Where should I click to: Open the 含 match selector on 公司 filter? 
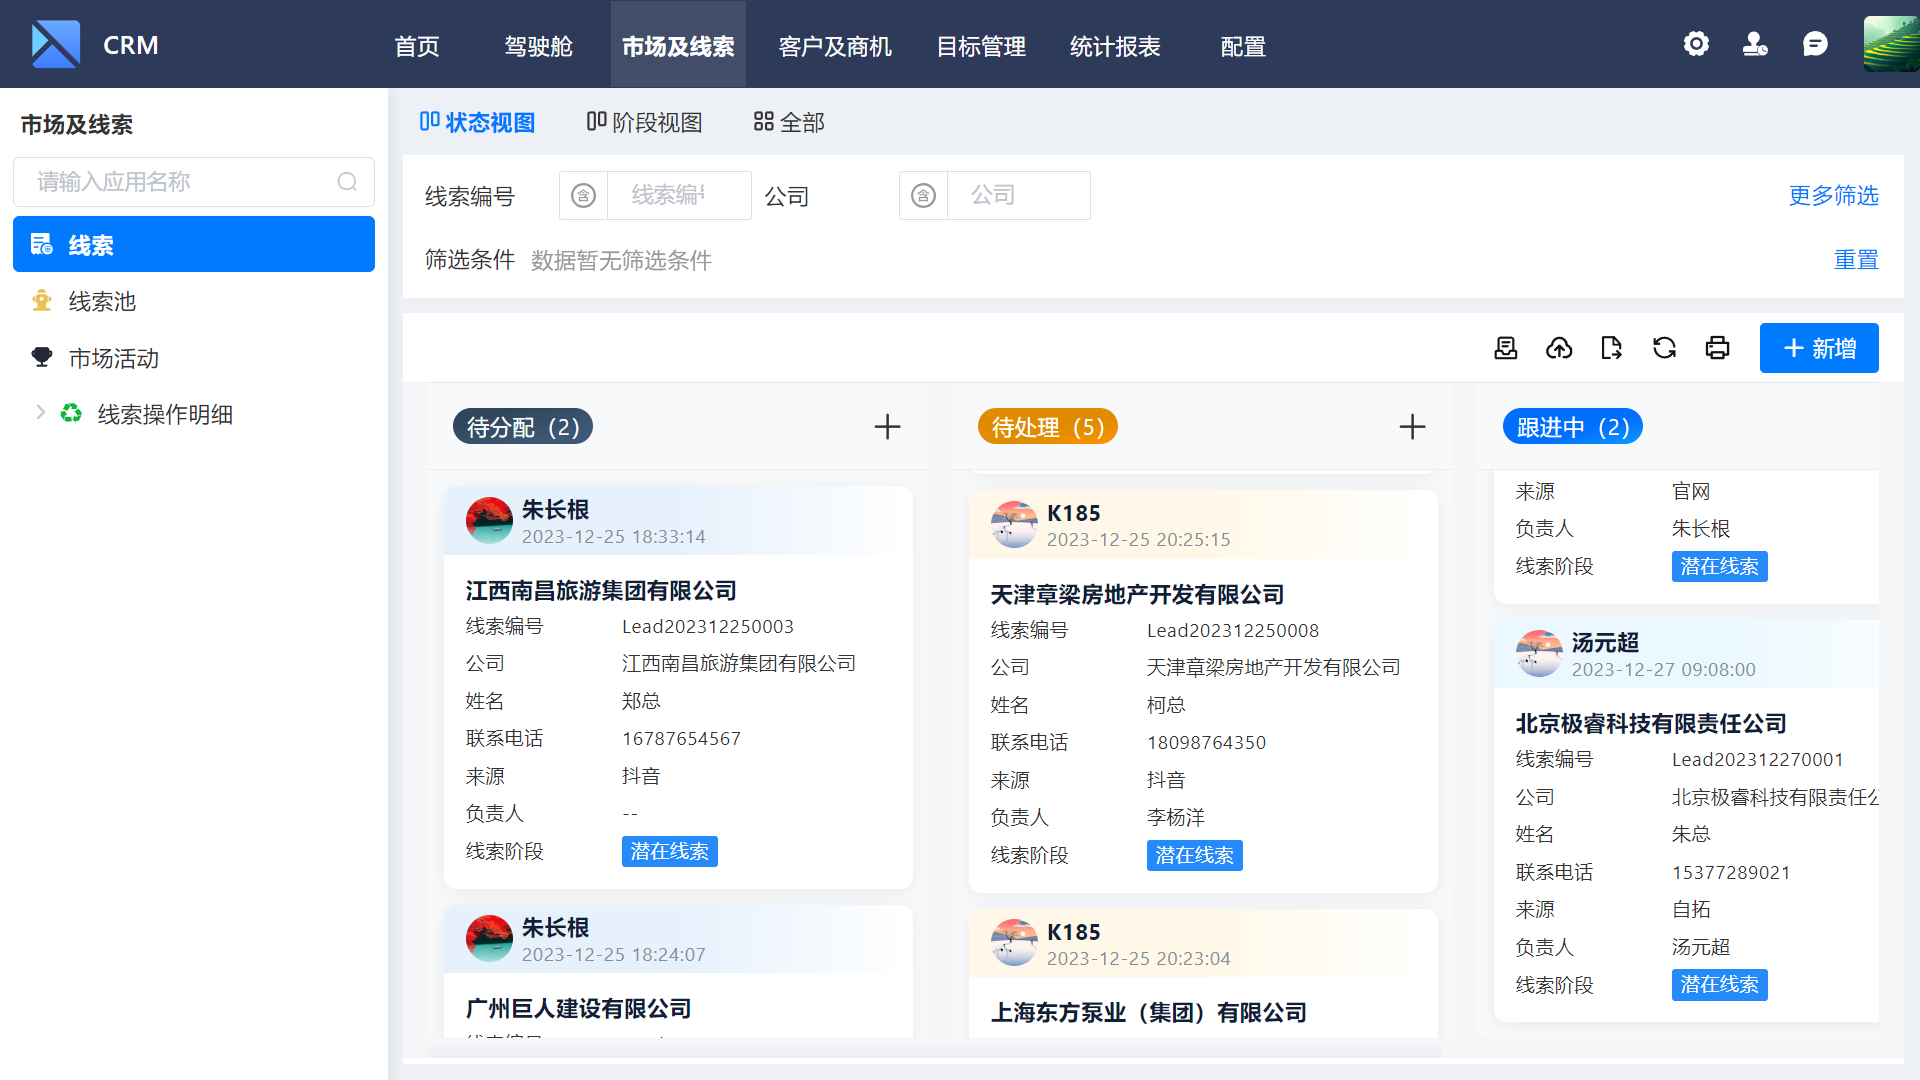[x=923, y=195]
